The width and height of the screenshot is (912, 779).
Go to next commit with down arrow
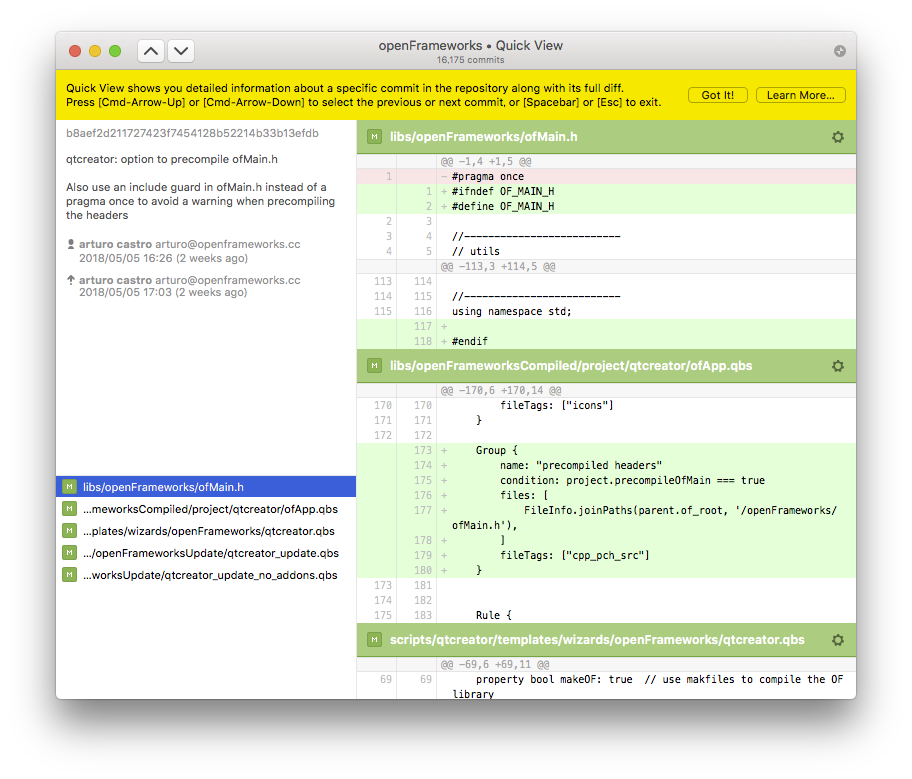point(180,51)
